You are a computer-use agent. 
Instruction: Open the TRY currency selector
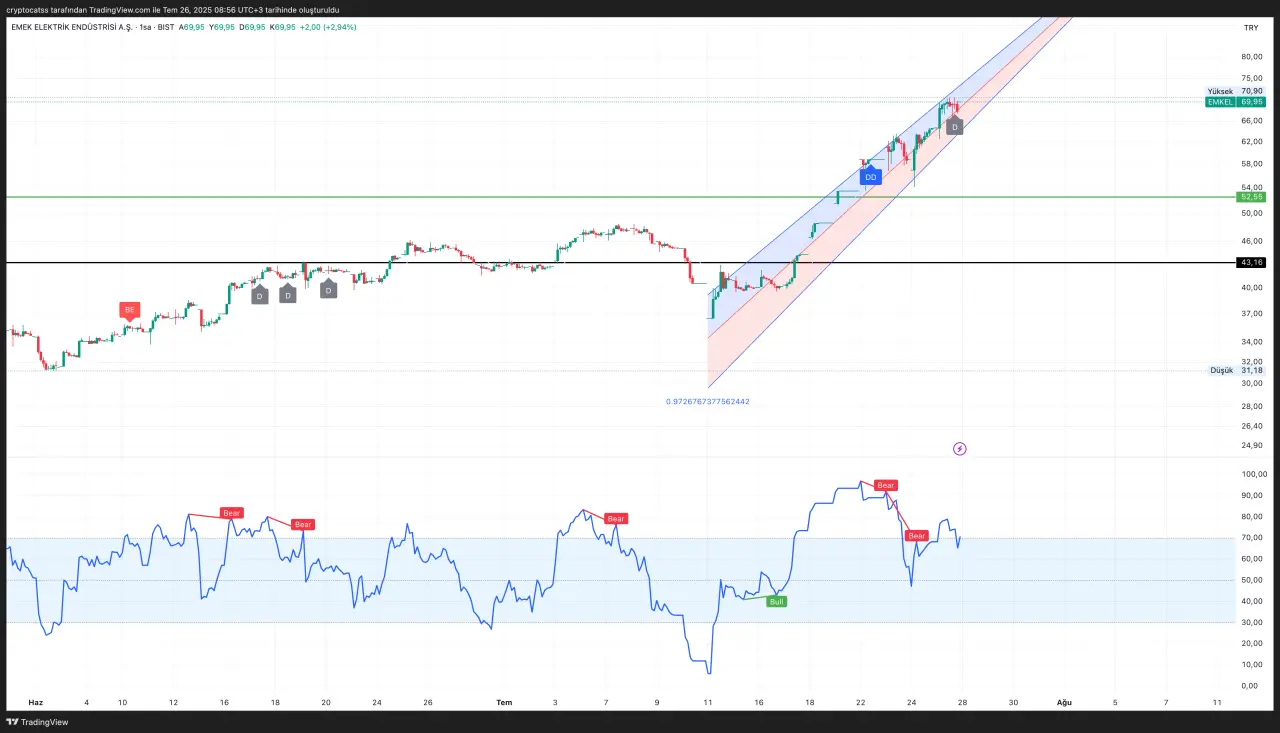[x=1250, y=28]
